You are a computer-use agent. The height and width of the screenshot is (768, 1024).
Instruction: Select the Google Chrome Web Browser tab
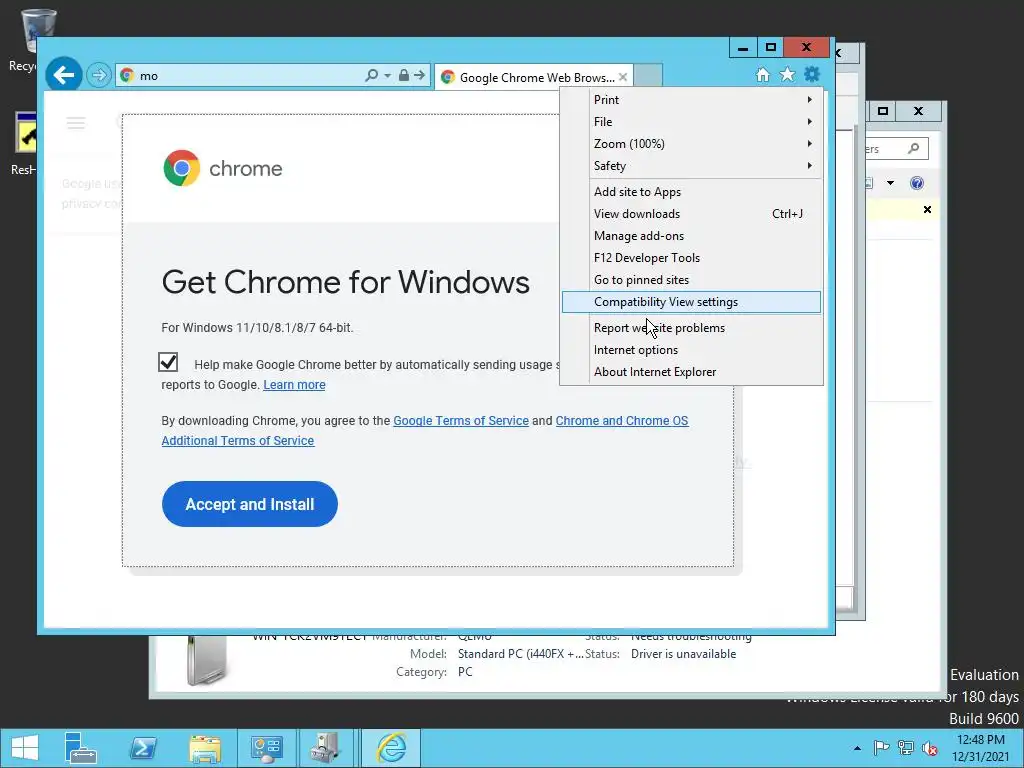pyautogui.click(x=532, y=77)
